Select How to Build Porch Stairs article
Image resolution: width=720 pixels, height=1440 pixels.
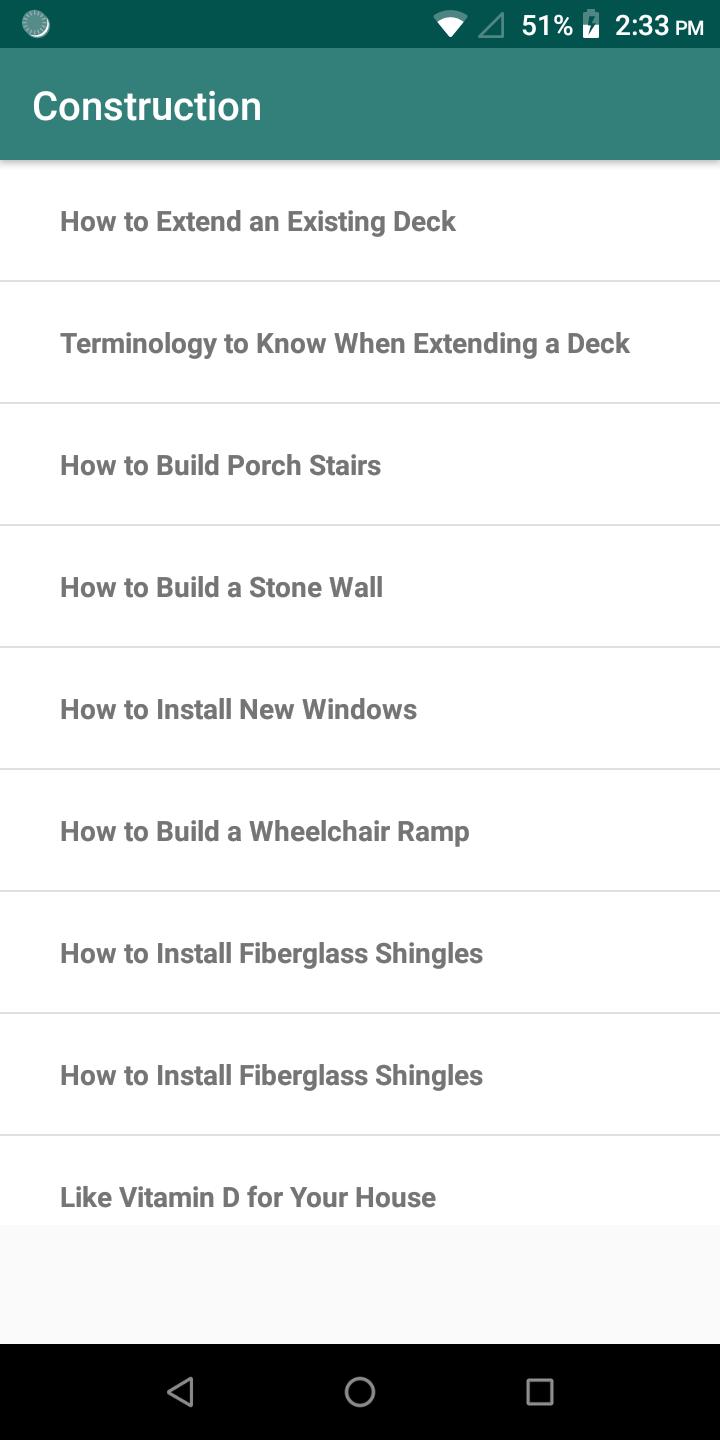pyautogui.click(x=220, y=465)
